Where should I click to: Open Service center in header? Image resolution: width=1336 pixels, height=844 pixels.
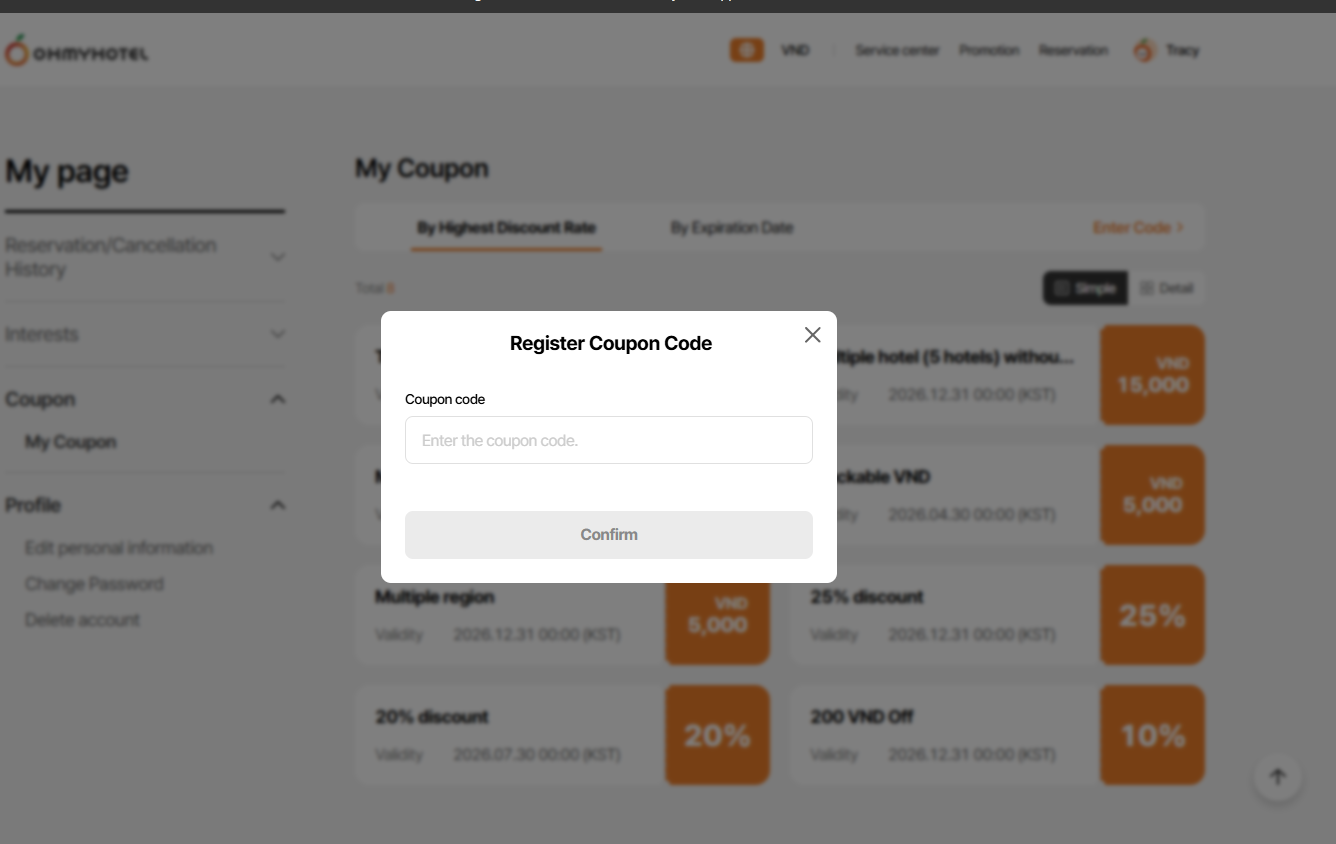[x=896, y=50]
